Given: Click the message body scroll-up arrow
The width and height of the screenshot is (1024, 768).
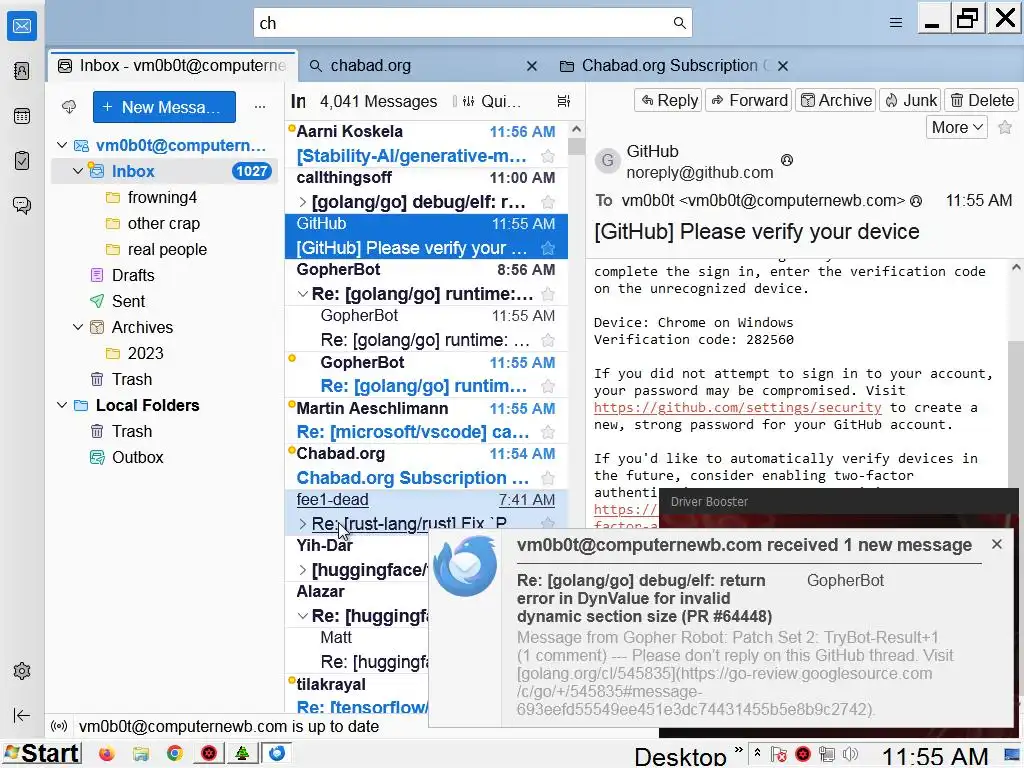Looking at the screenshot, I should point(1016,268).
